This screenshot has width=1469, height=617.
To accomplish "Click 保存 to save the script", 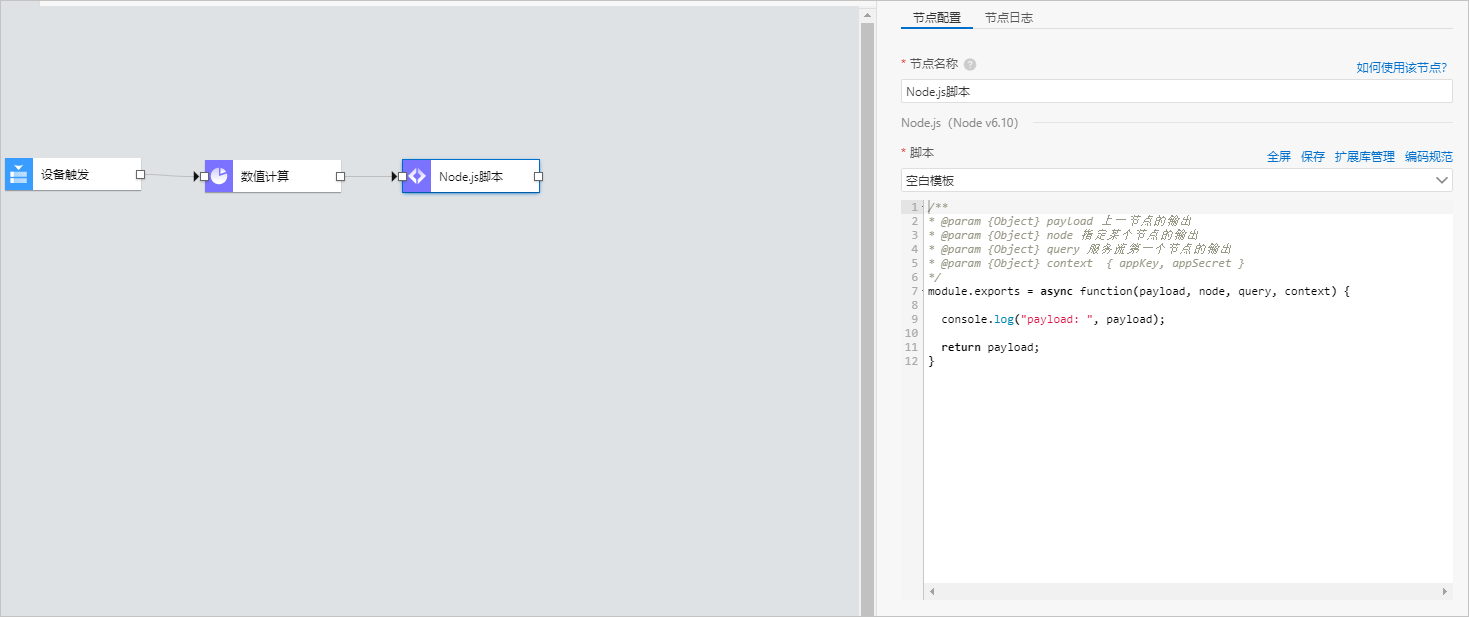I will click(1313, 156).
